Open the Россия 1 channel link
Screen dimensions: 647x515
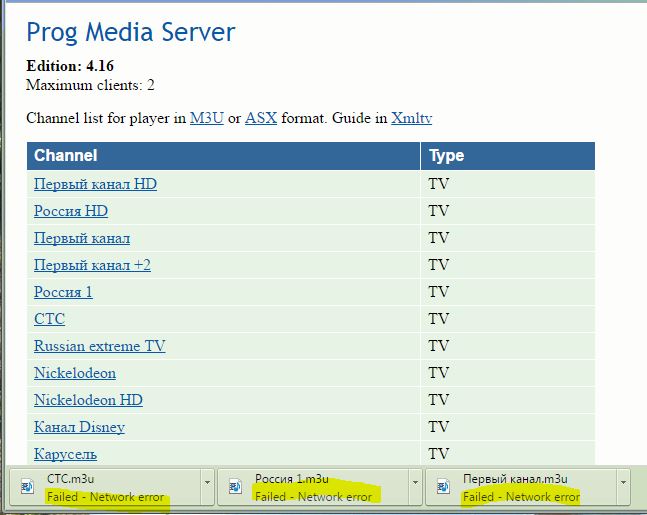pyautogui.click(x=63, y=292)
